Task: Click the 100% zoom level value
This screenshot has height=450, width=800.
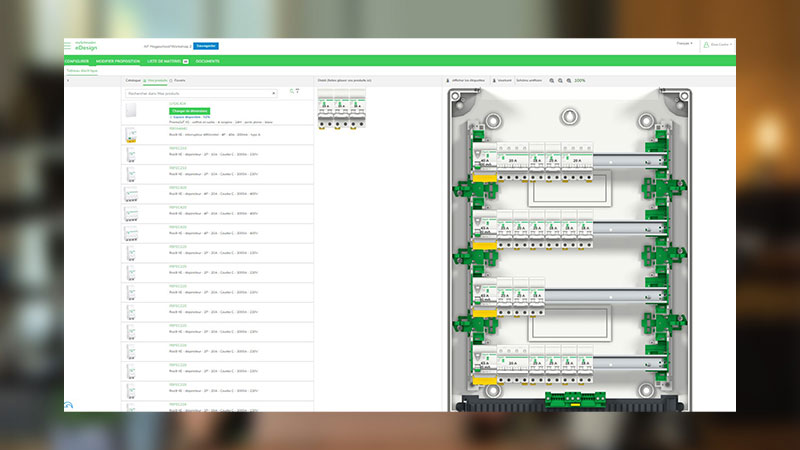Action: click(580, 81)
